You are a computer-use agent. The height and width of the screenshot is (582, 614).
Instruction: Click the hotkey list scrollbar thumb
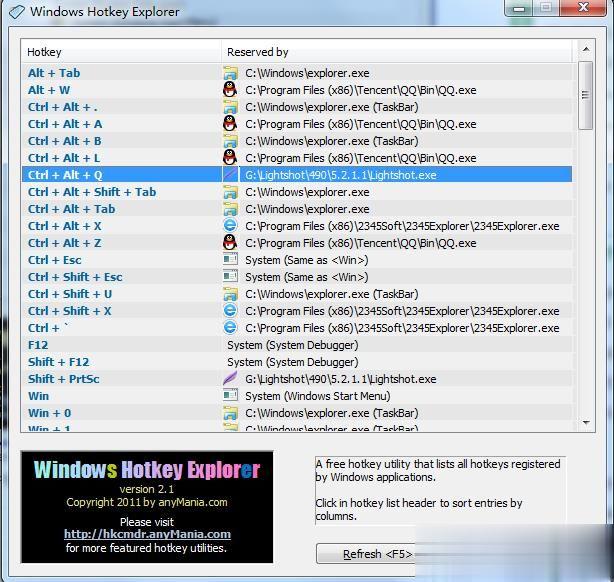tap(586, 95)
